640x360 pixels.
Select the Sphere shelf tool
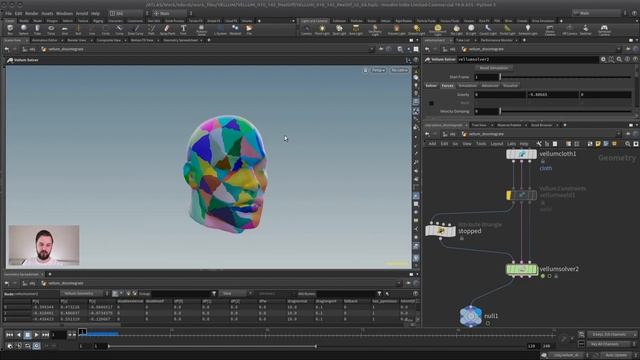click(x=24, y=29)
